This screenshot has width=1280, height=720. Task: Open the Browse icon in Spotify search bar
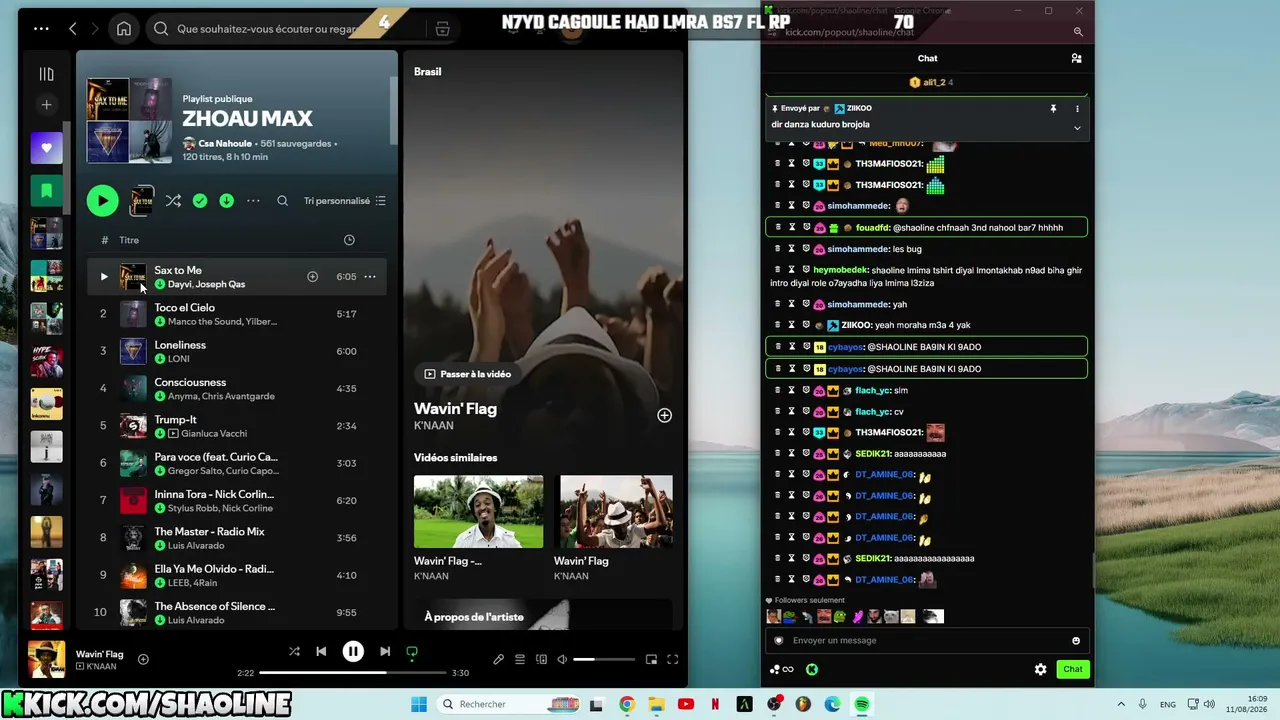tap(442, 29)
